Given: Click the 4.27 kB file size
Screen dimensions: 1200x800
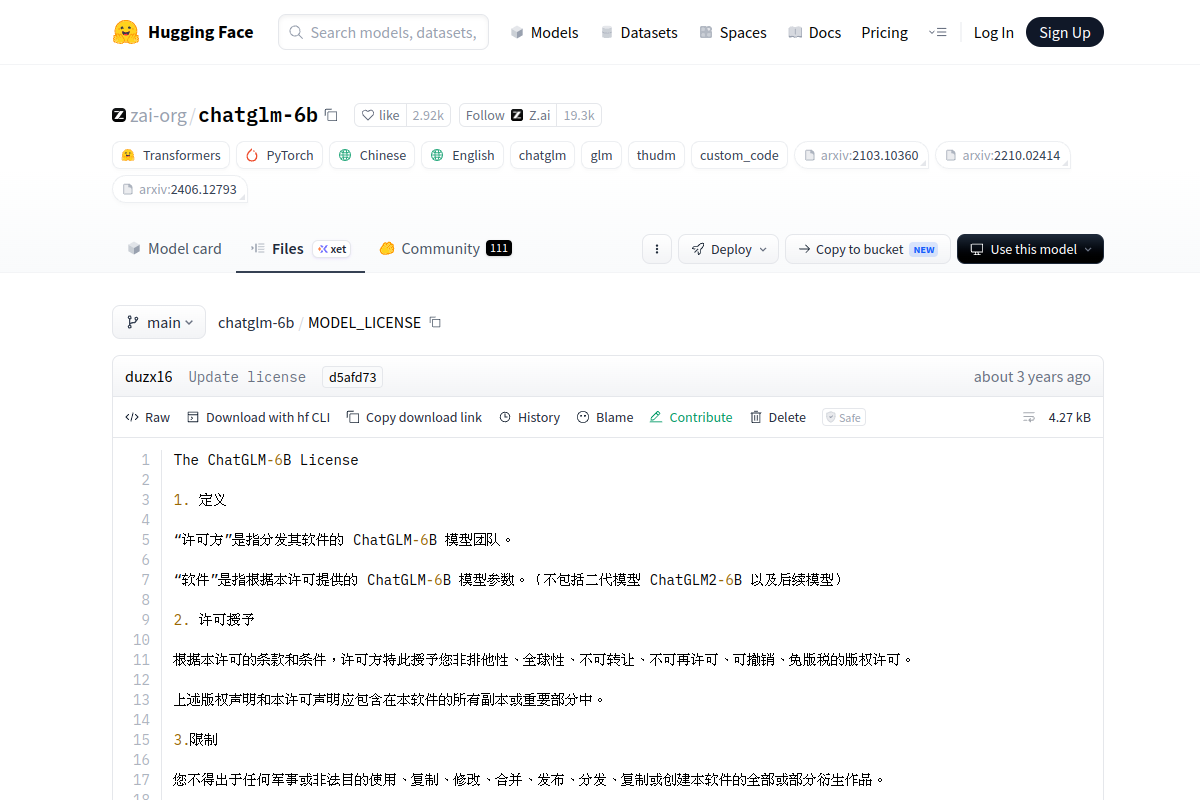Looking at the screenshot, I should (1069, 417).
